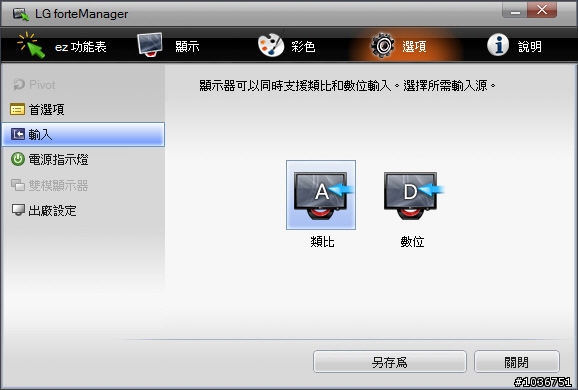
Task: Open the 說明 tab
Action: coord(515,46)
